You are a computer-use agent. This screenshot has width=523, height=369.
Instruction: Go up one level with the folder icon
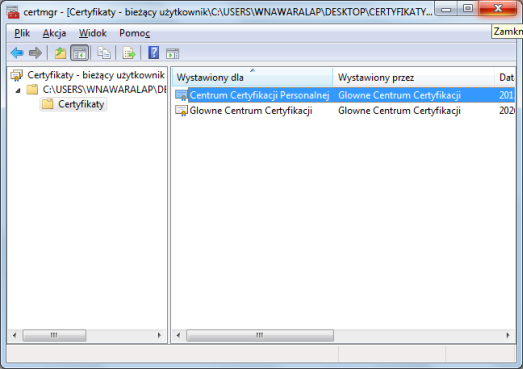pos(60,53)
